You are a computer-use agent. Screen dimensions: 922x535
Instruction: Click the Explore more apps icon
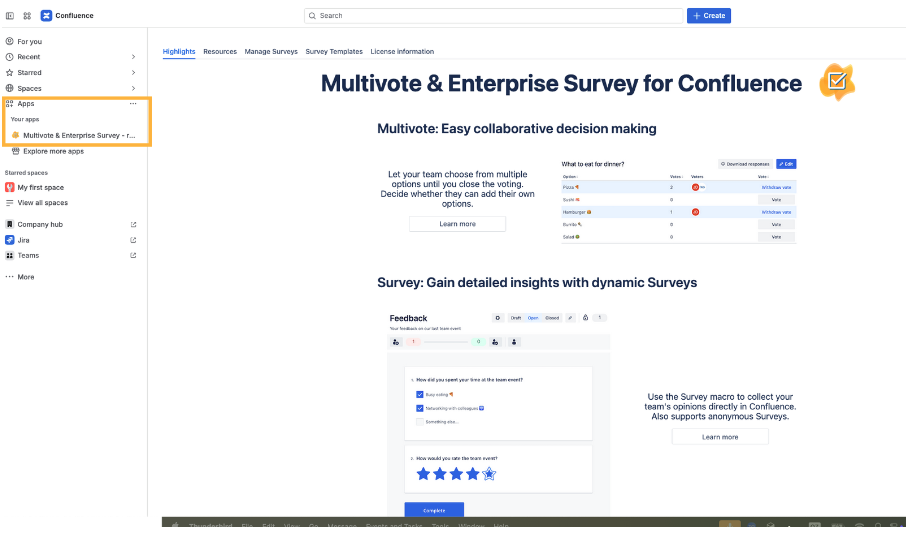tap(15, 151)
